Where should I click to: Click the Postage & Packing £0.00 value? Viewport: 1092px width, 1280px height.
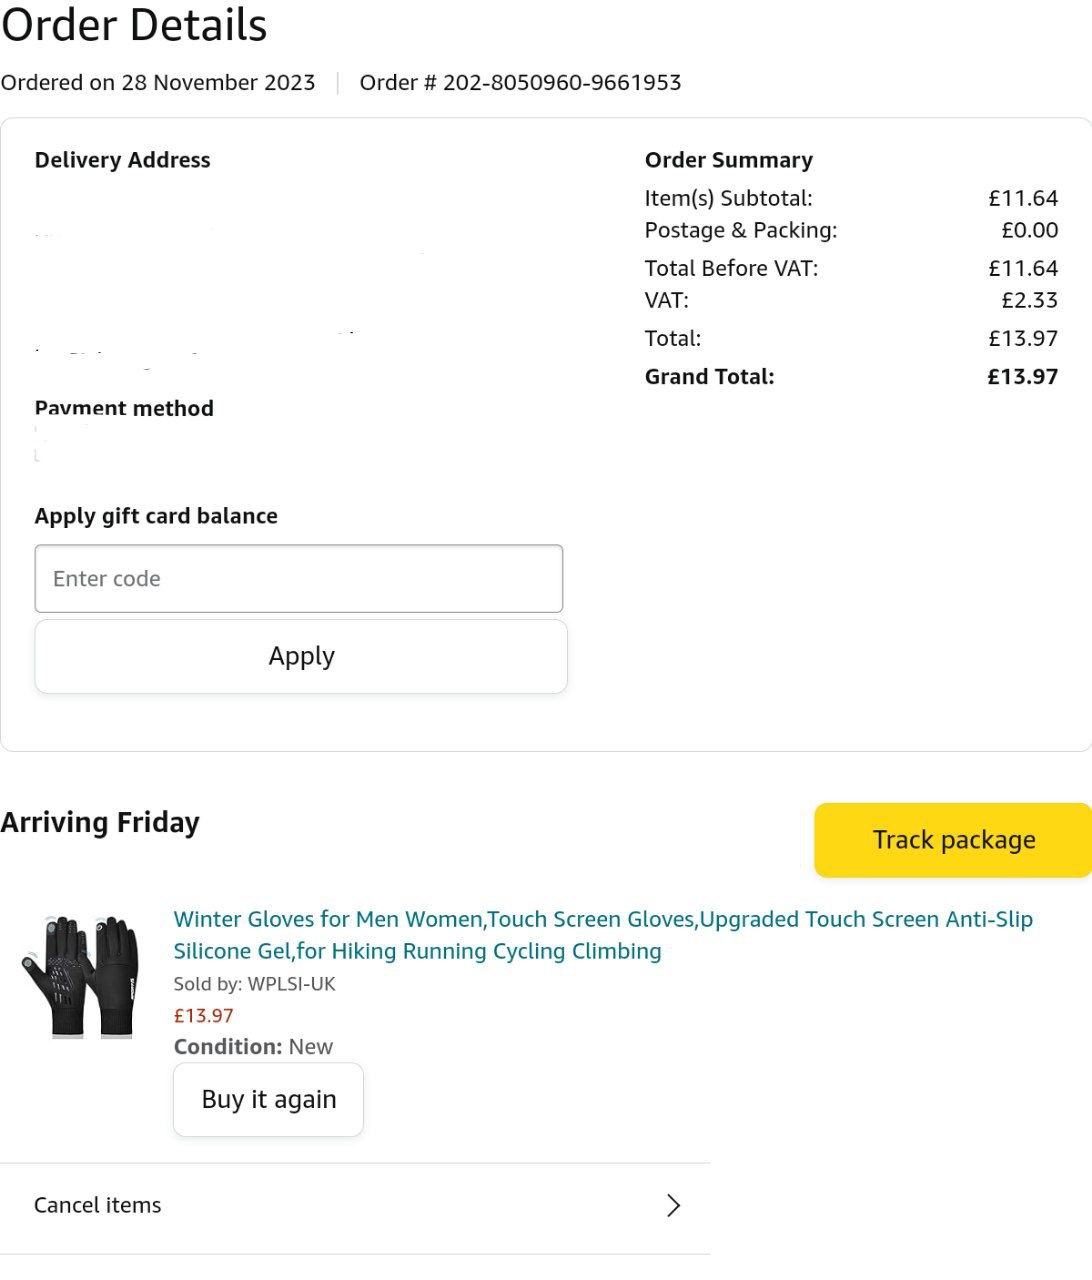click(x=1029, y=230)
